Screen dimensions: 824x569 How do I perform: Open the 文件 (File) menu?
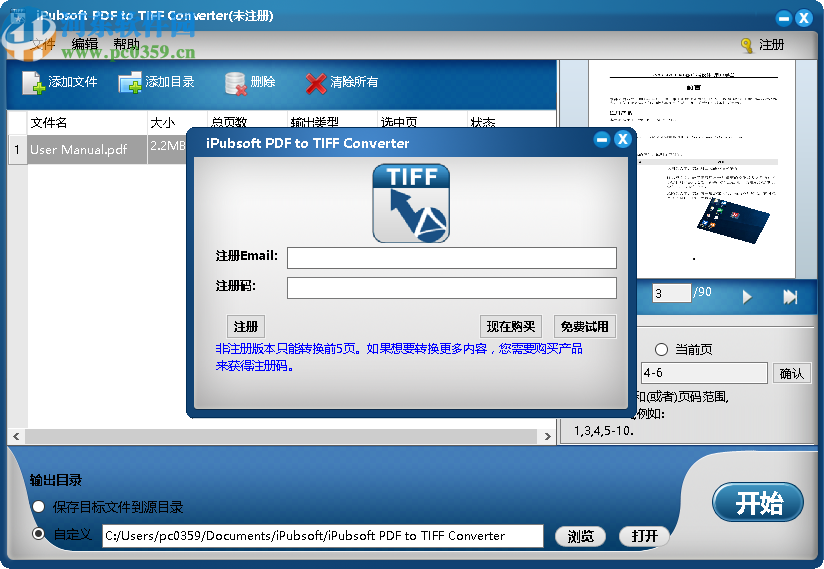point(43,44)
